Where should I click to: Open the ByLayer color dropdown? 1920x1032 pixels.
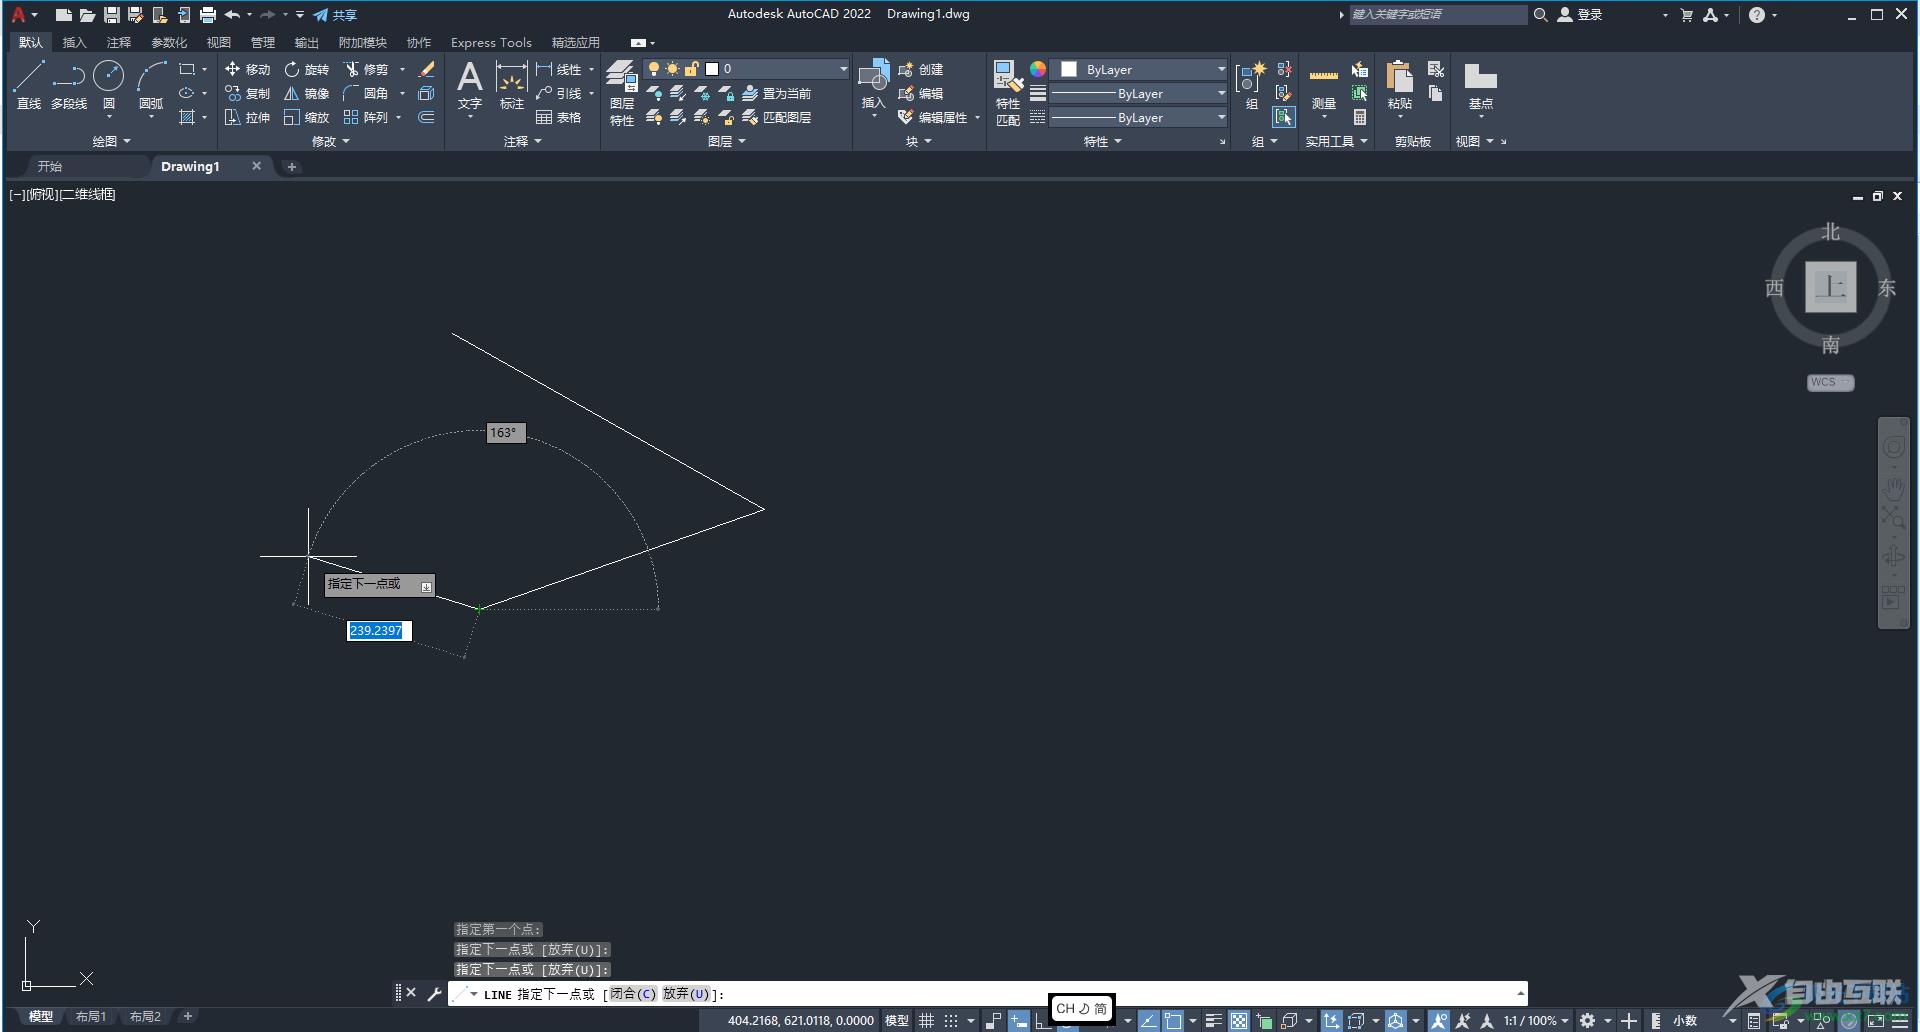pos(1221,68)
